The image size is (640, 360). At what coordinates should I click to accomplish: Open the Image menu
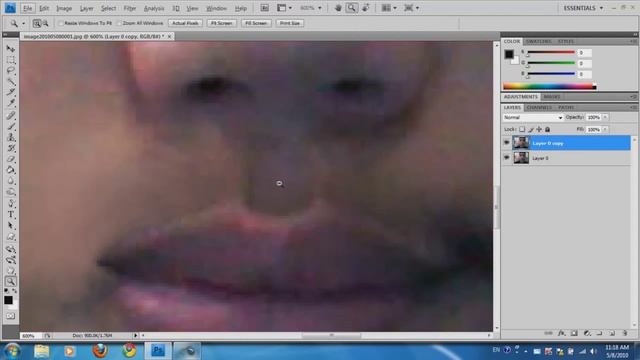pyautogui.click(x=64, y=8)
